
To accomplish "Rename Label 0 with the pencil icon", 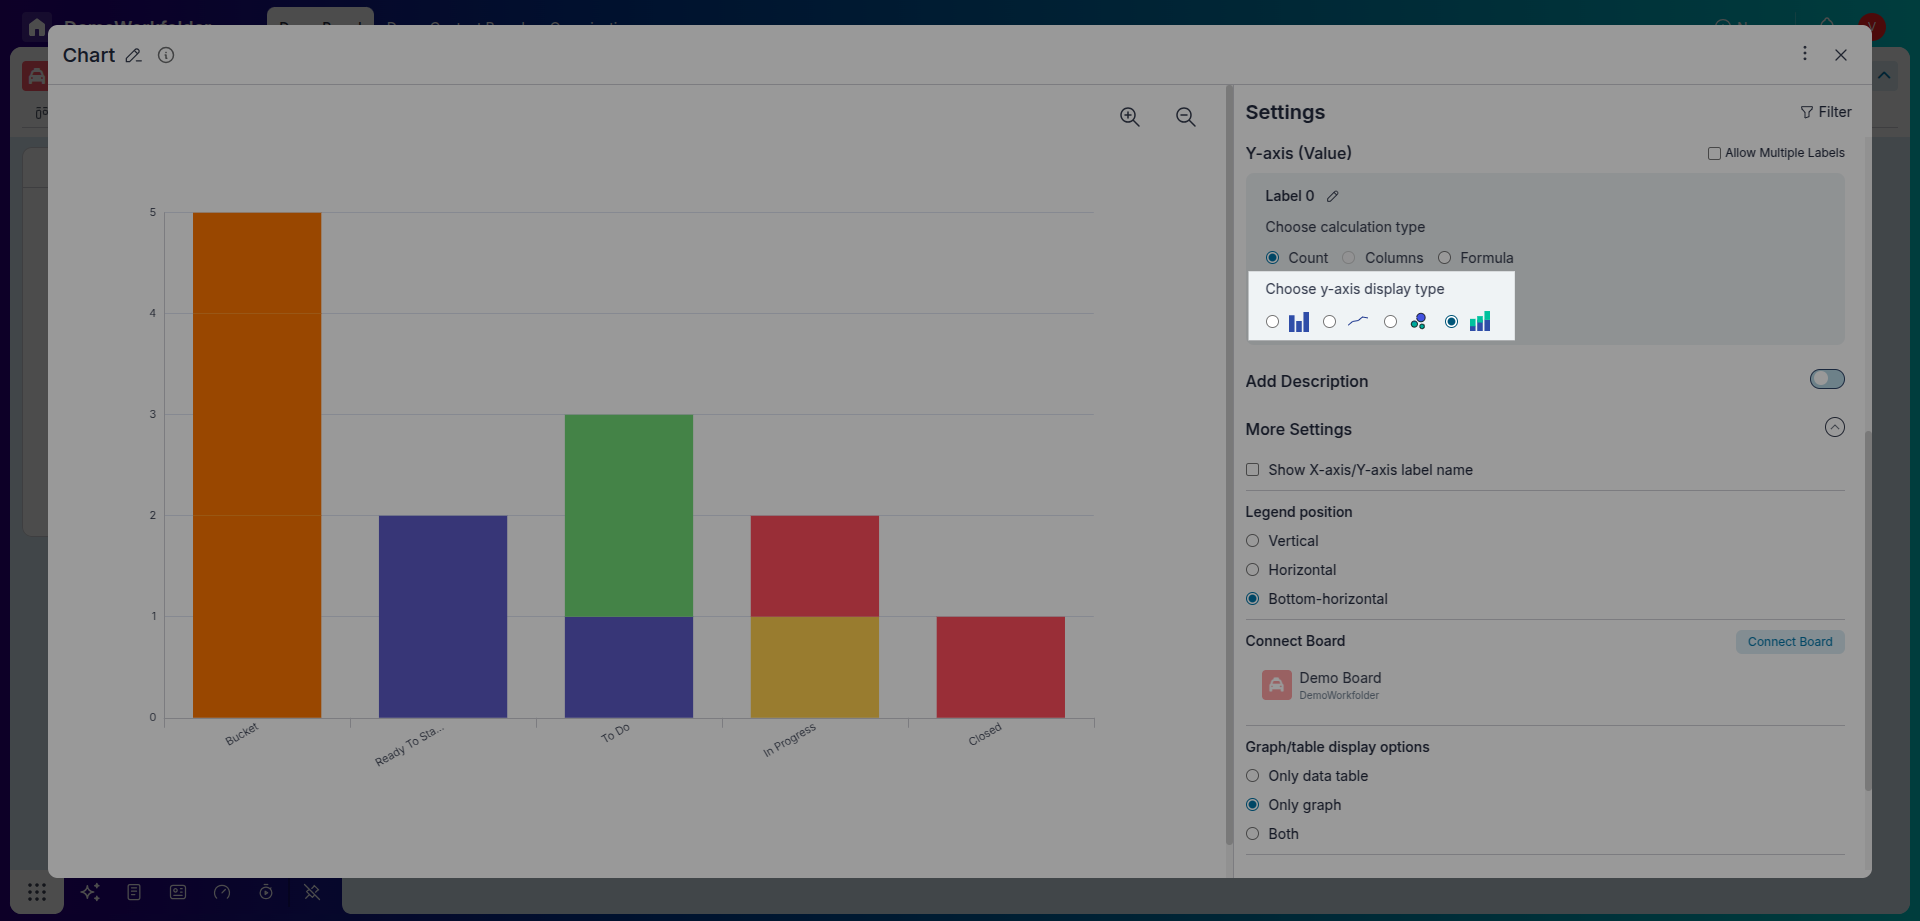I will pyautogui.click(x=1333, y=197).
